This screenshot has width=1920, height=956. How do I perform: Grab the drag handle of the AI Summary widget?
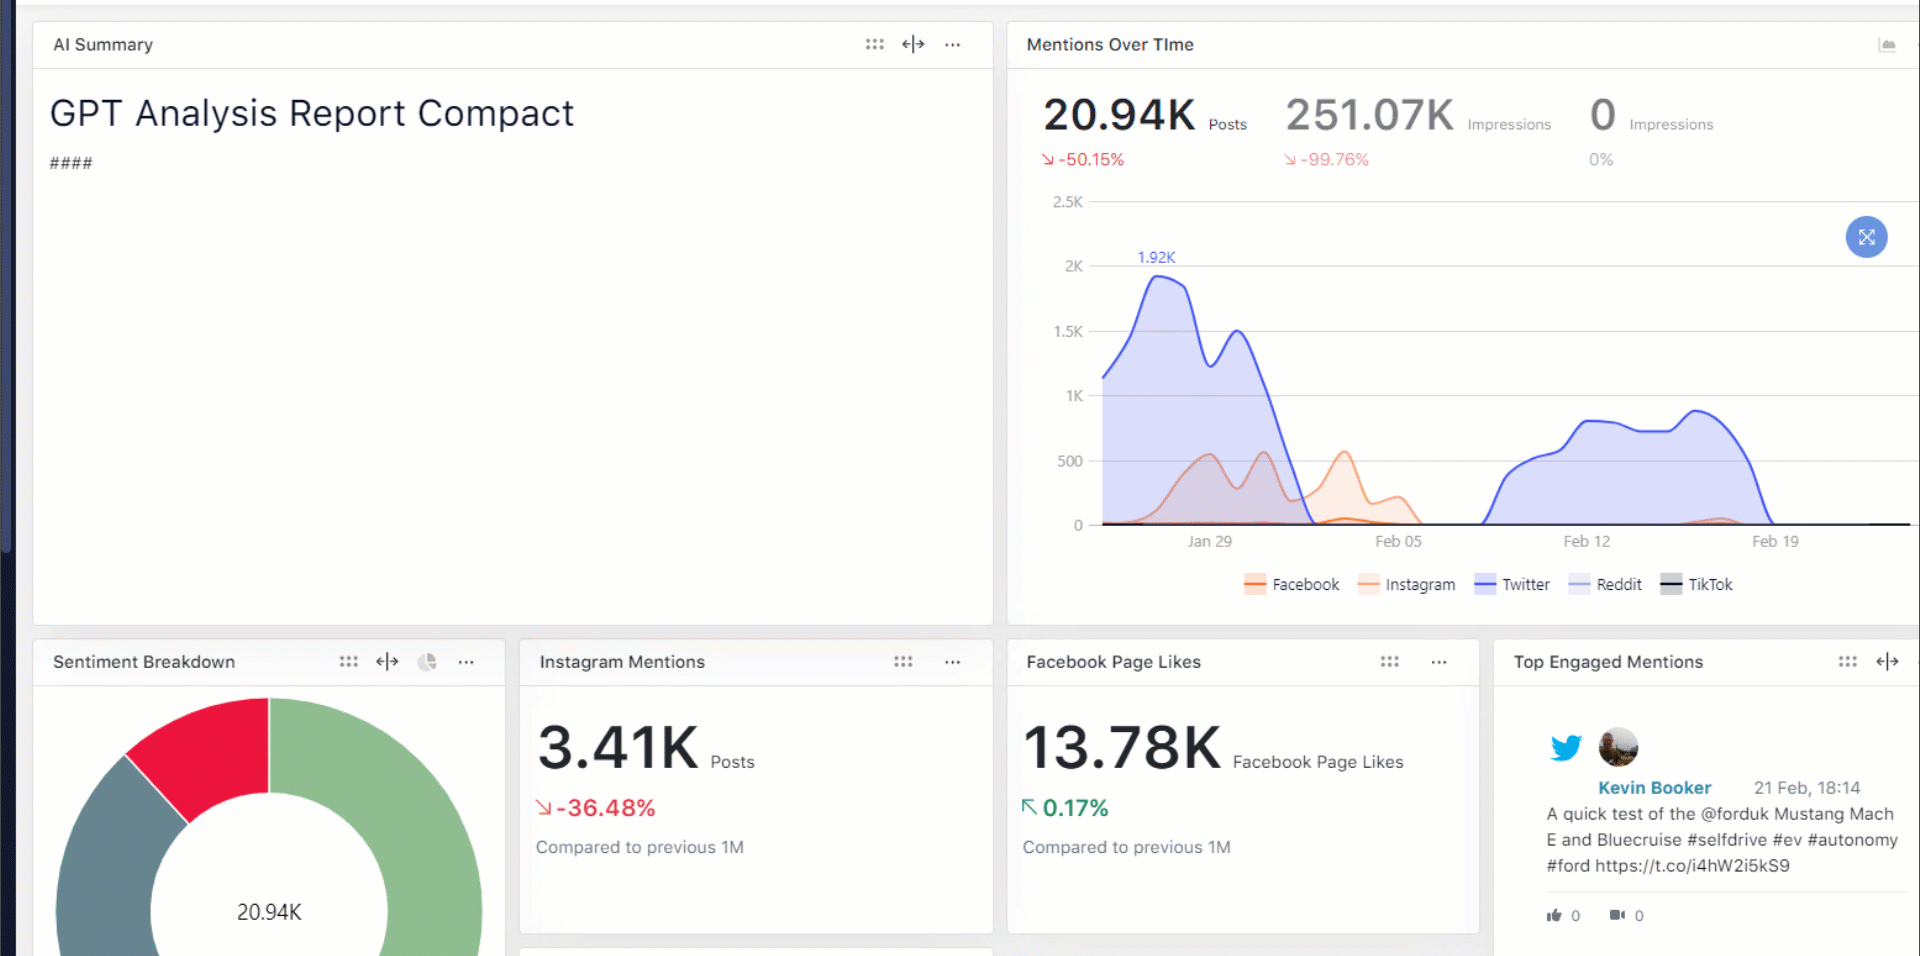pyautogui.click(x=874, y=44)
